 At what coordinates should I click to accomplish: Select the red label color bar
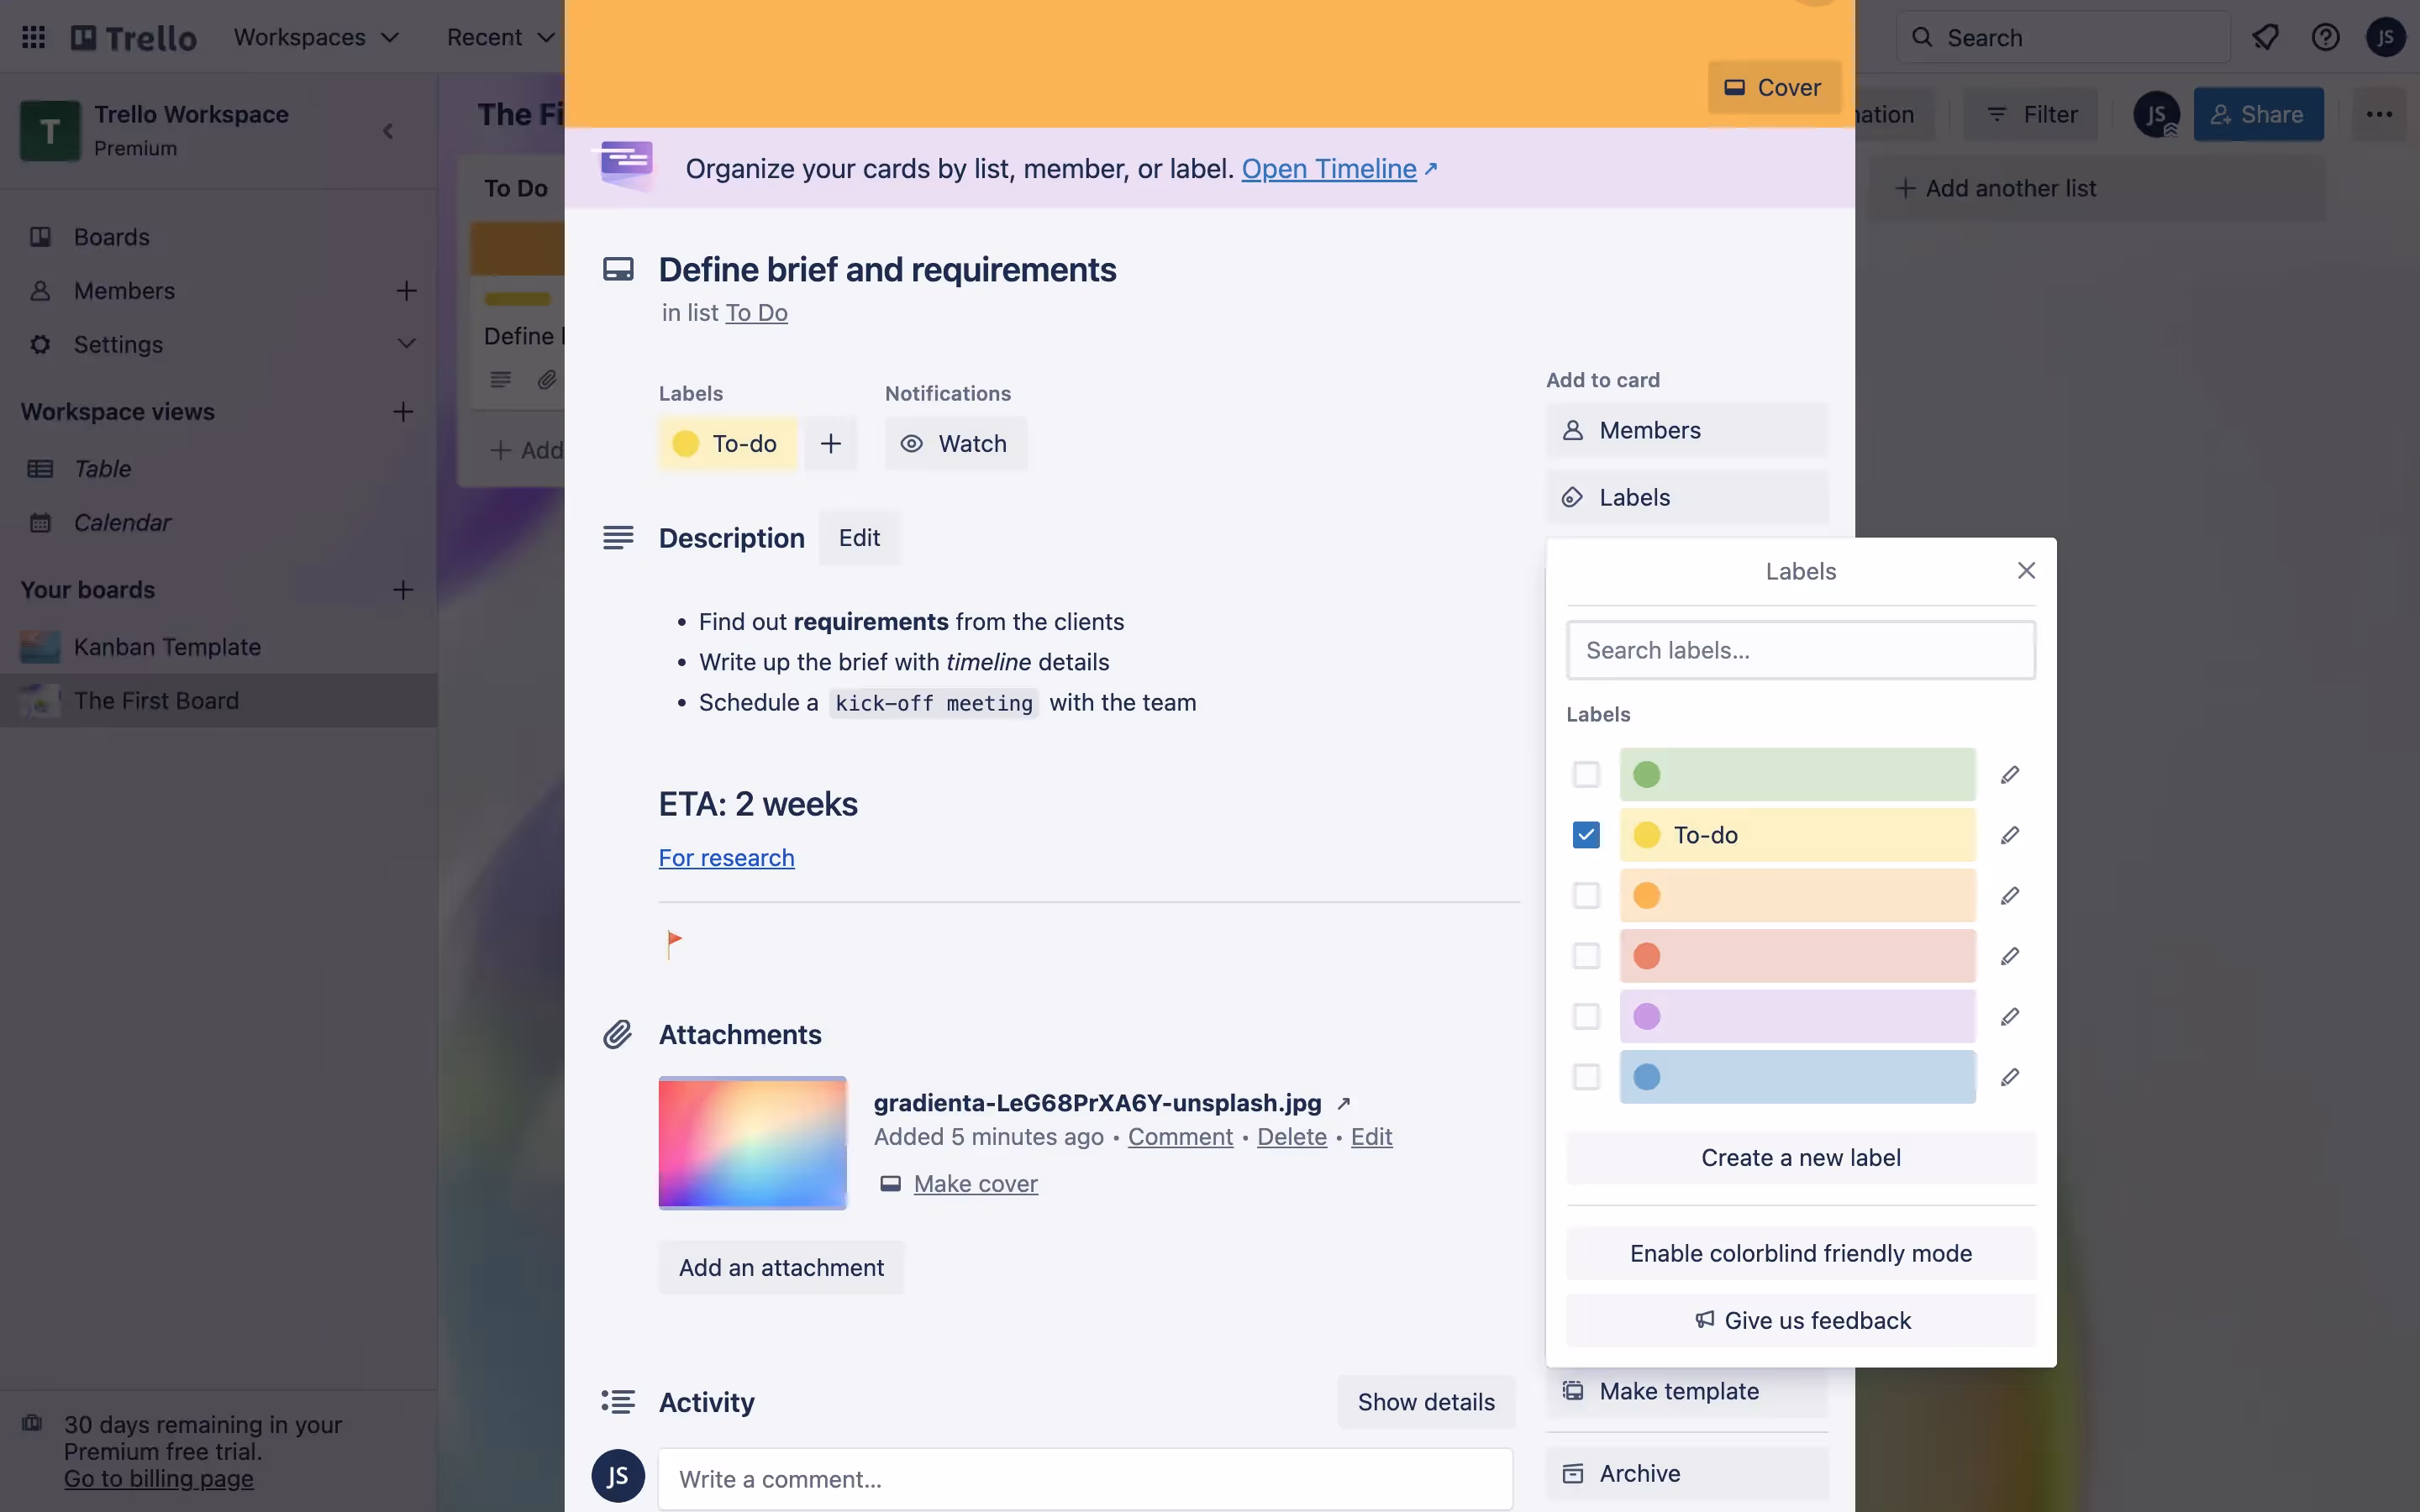point(1797,956)
